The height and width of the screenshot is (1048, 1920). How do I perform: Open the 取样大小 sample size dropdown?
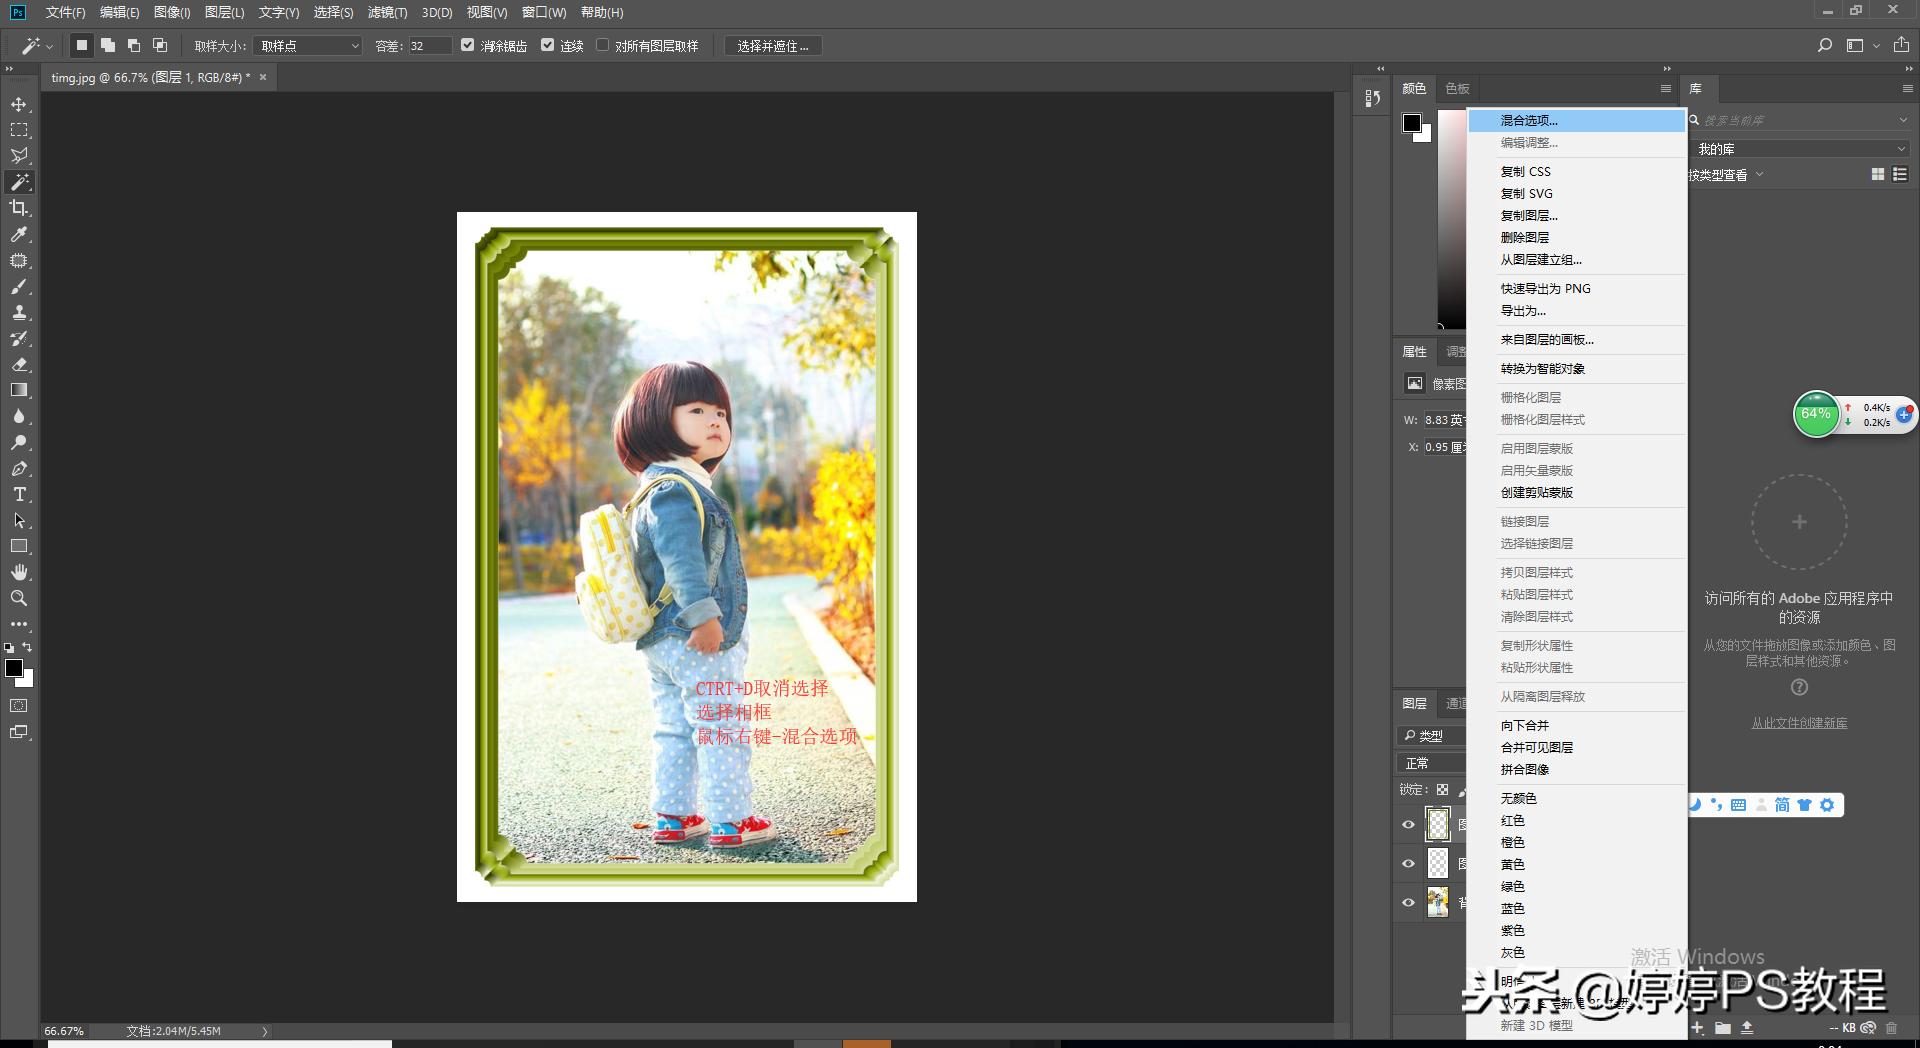[307, 46]
